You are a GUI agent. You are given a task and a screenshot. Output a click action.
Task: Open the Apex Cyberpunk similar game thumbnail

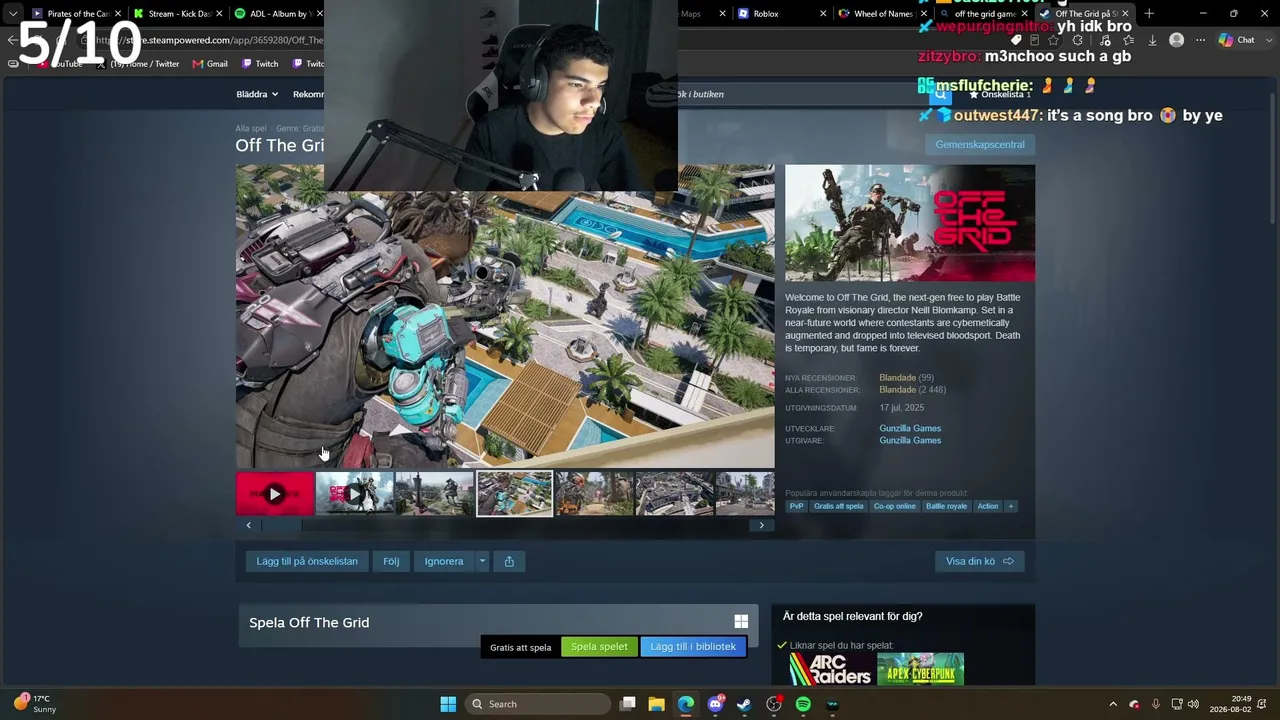(x=920, y=669)
